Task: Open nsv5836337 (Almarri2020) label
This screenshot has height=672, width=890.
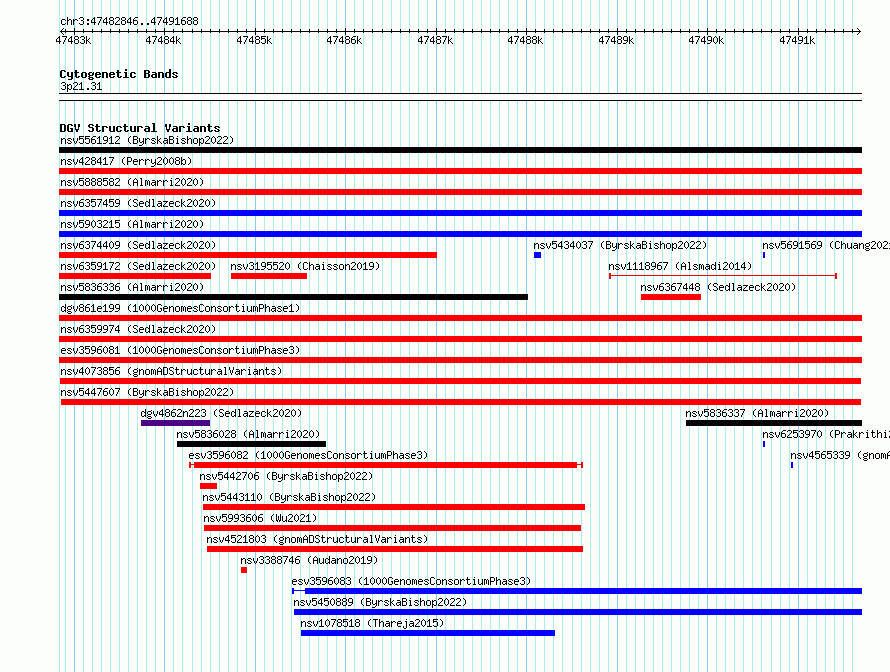Action: click(757, 413)
